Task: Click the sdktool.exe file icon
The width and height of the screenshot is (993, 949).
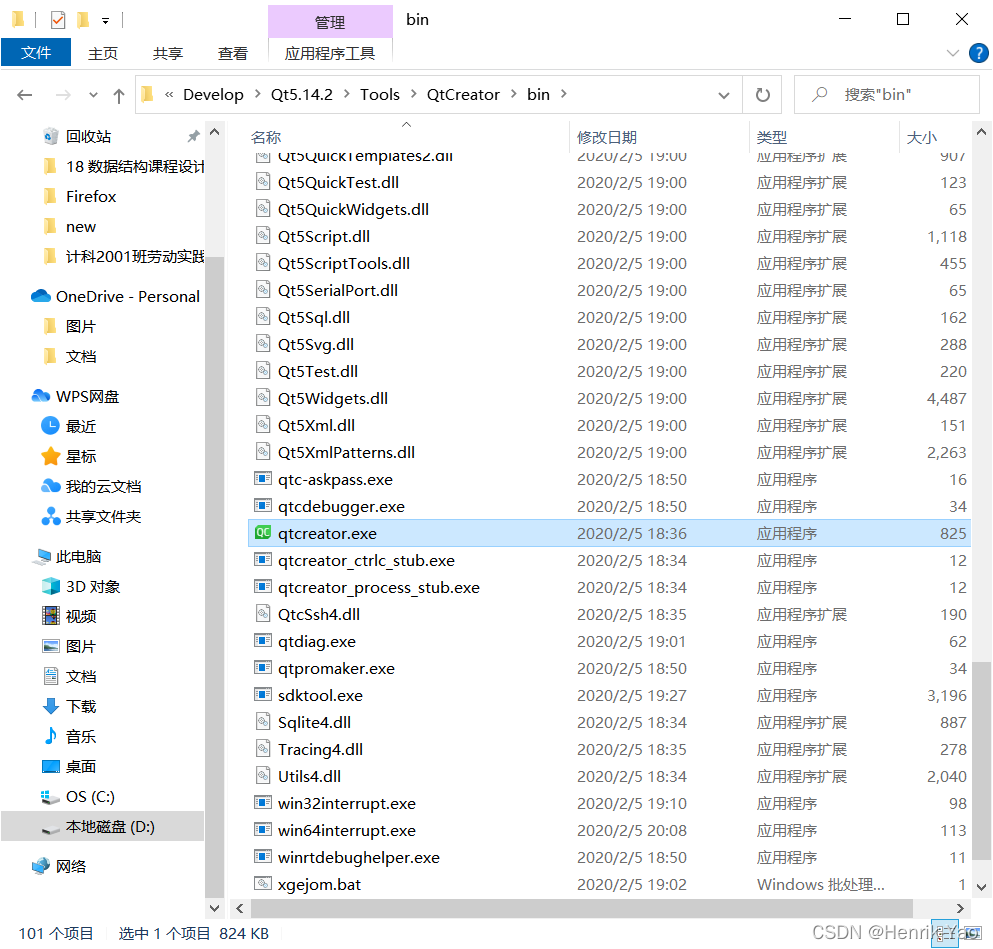Action: tap(262, 694)
